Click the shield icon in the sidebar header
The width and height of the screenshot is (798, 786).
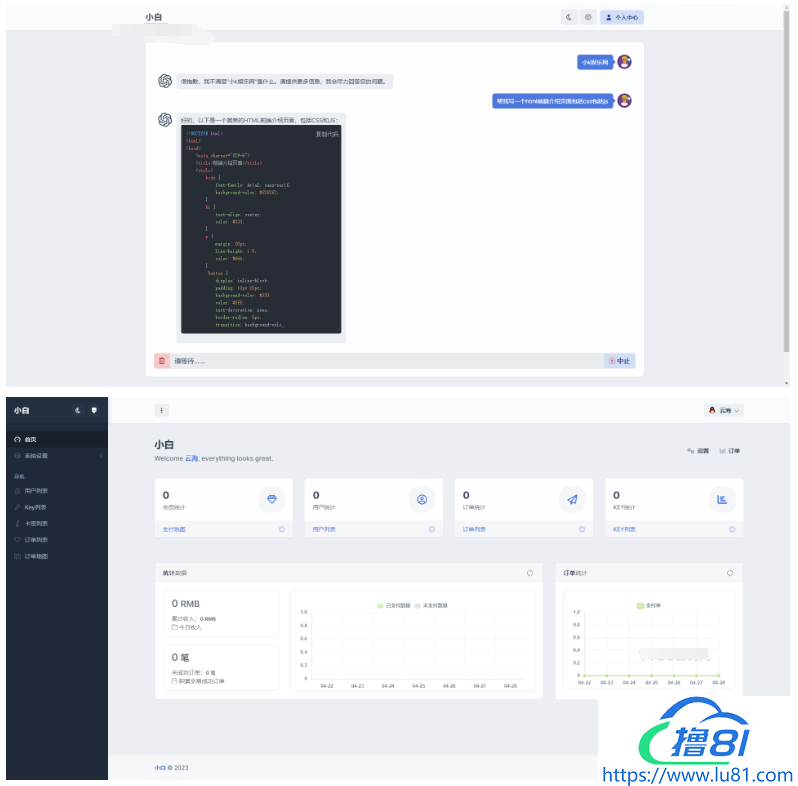[94, 410]
